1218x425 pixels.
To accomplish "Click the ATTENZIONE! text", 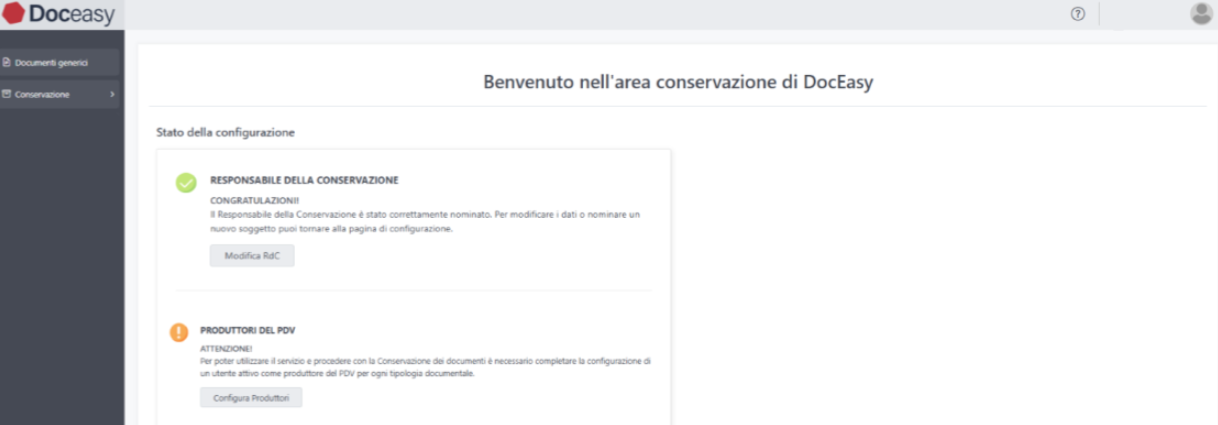I will (224, 347).
